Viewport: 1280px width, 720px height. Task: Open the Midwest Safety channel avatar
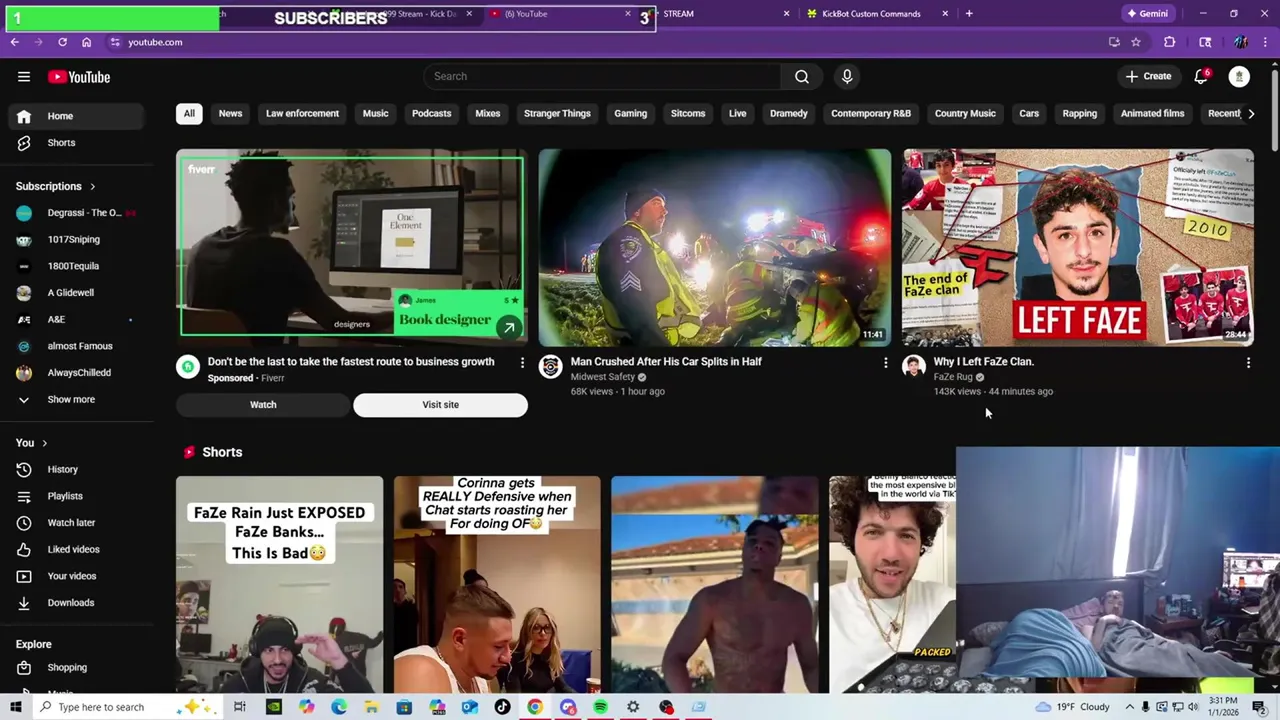tap(551, 367)
